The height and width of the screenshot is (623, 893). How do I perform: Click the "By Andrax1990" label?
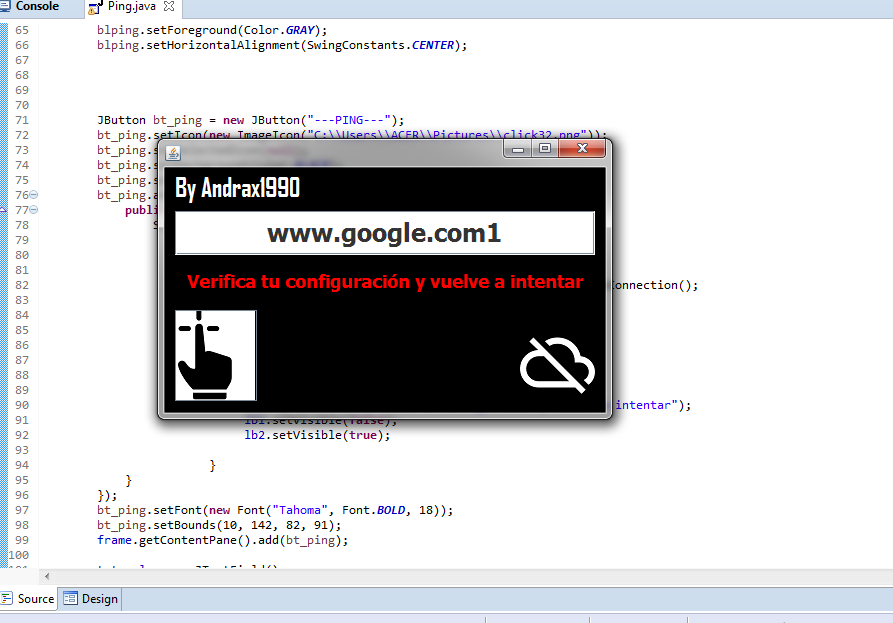(x=237, y=188)
